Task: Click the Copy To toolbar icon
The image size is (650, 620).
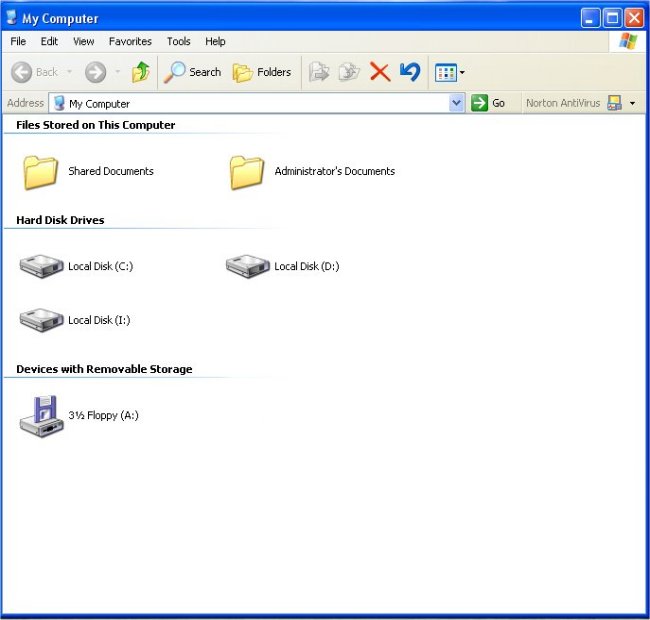Action: (x=349, y=72)
